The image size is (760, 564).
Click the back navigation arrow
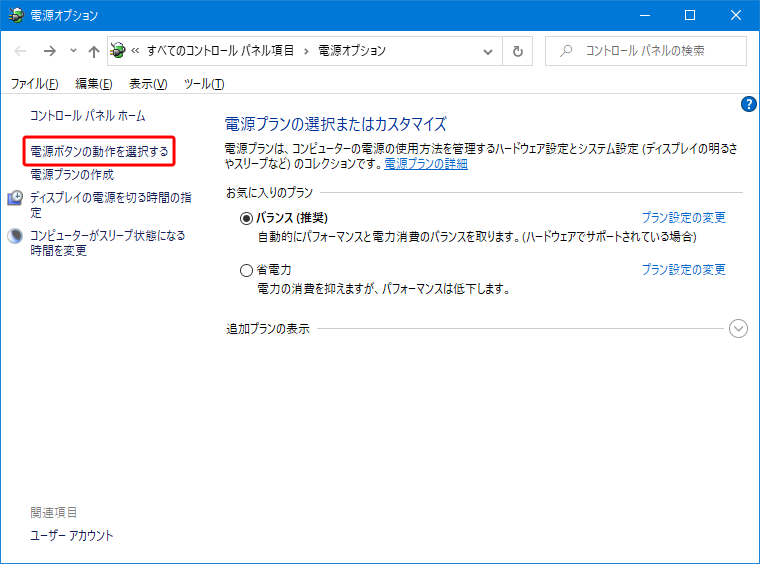tap(22, 51)
